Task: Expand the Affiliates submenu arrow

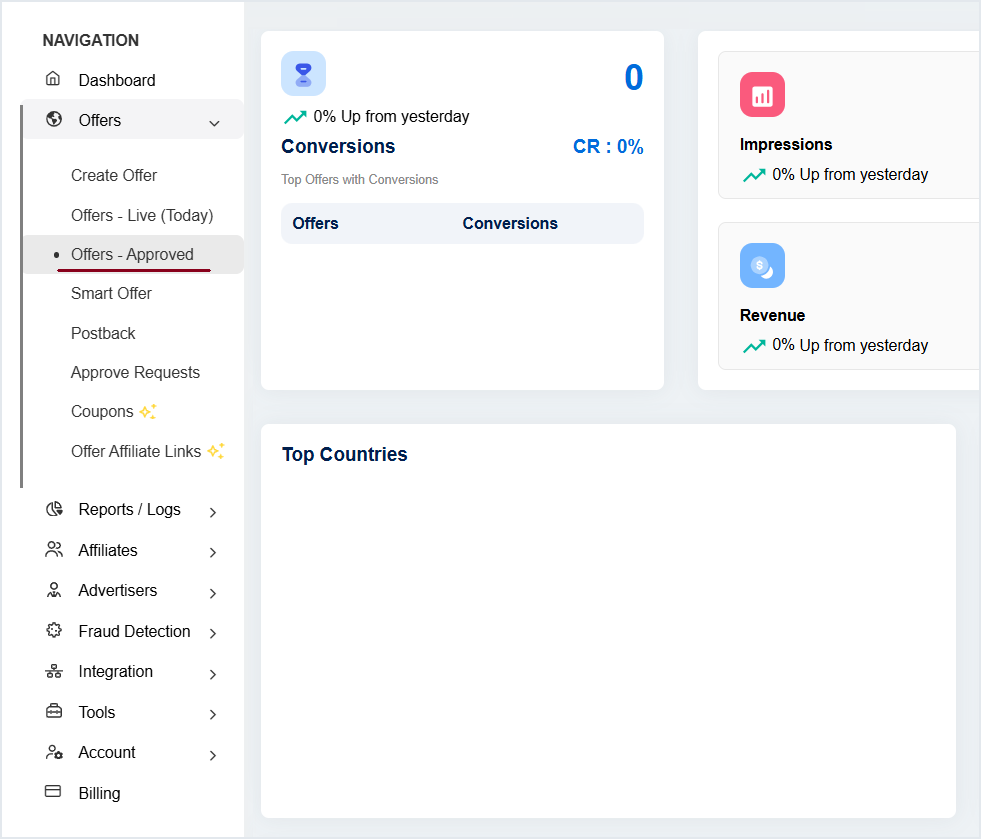Action: (x=213, y=552)
